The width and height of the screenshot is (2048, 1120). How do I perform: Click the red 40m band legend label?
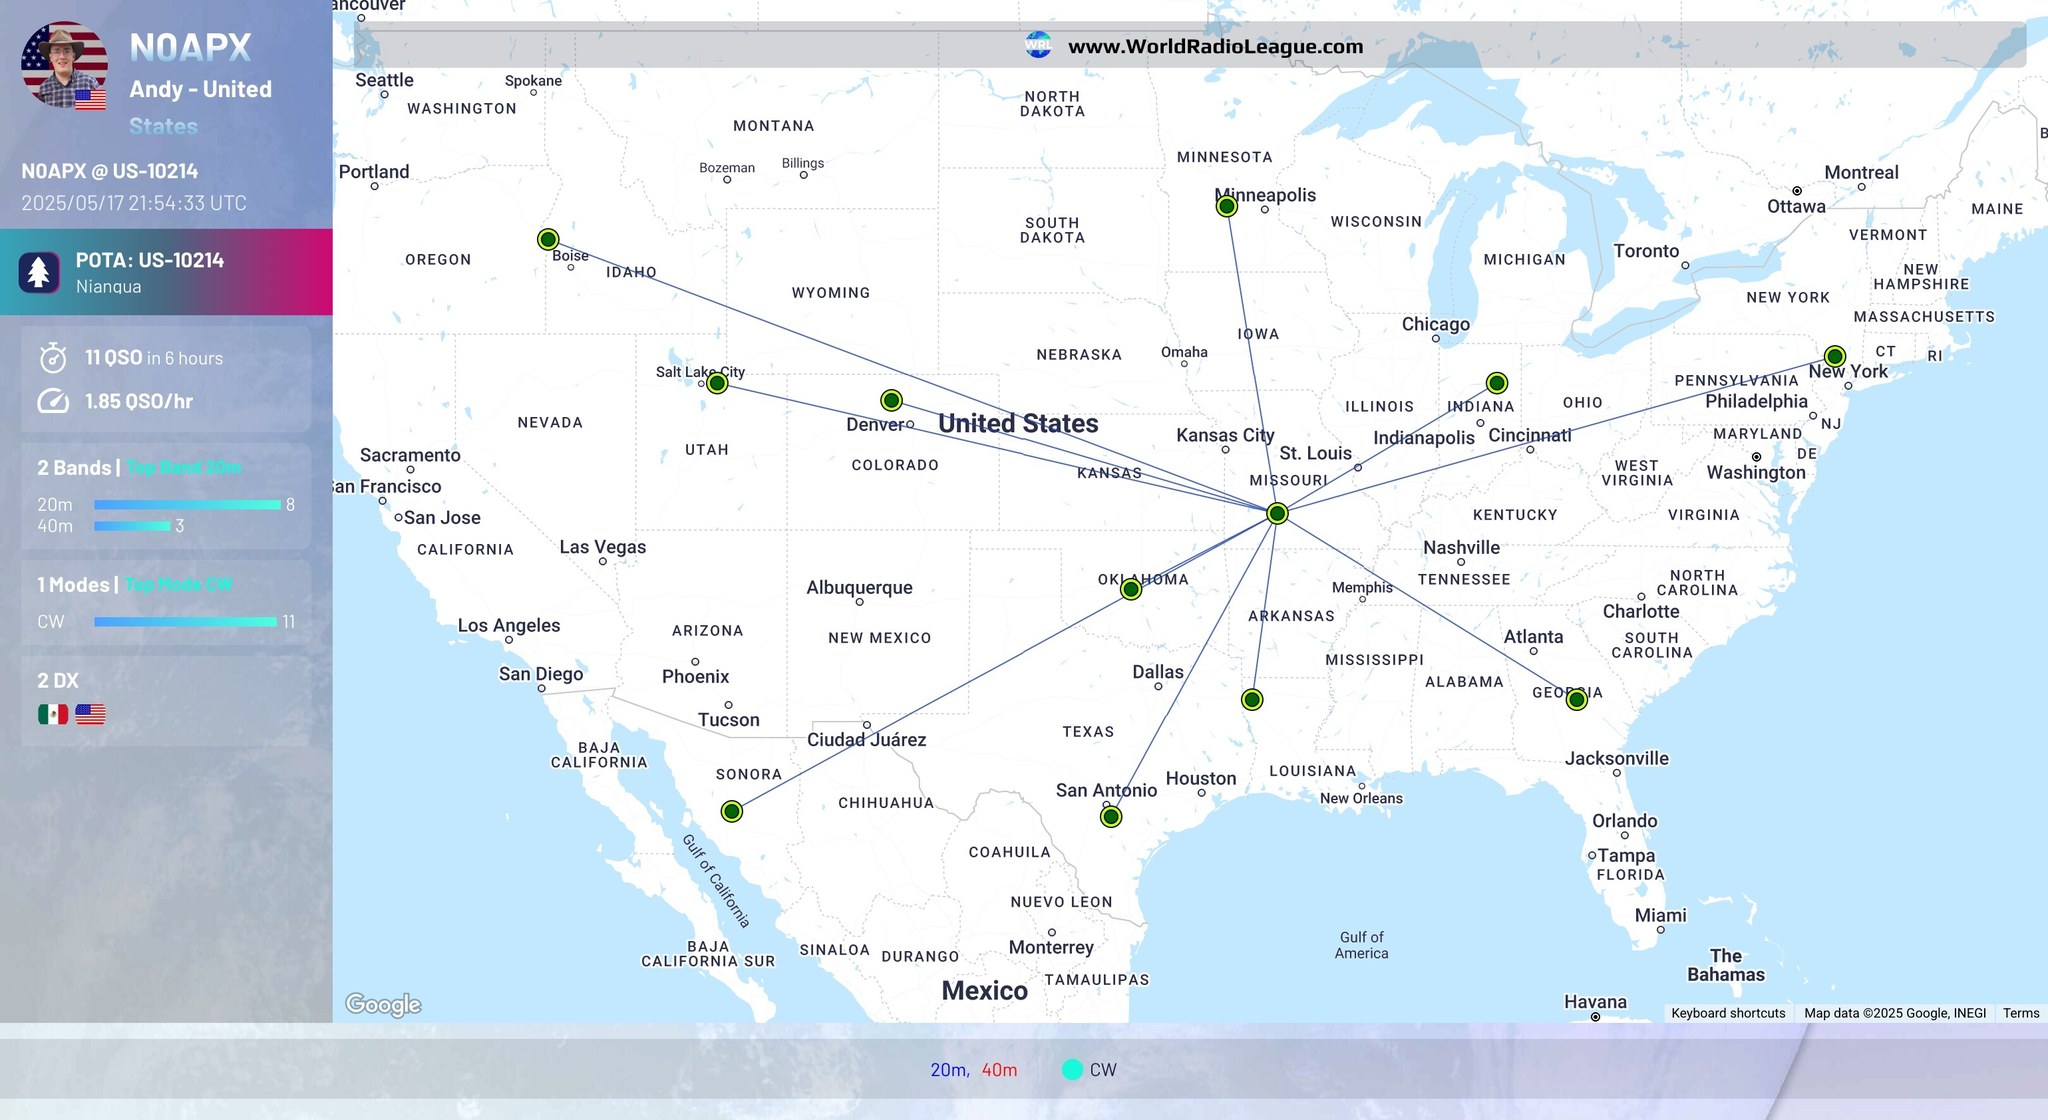[x=999, y=1070]
